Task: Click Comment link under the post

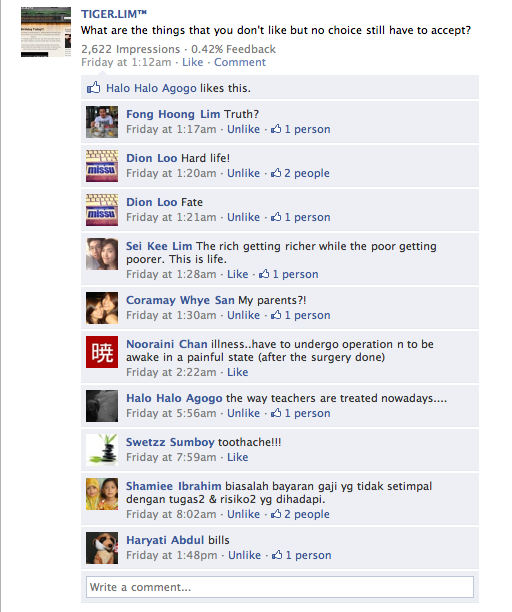Action: [x=240, y=62]
